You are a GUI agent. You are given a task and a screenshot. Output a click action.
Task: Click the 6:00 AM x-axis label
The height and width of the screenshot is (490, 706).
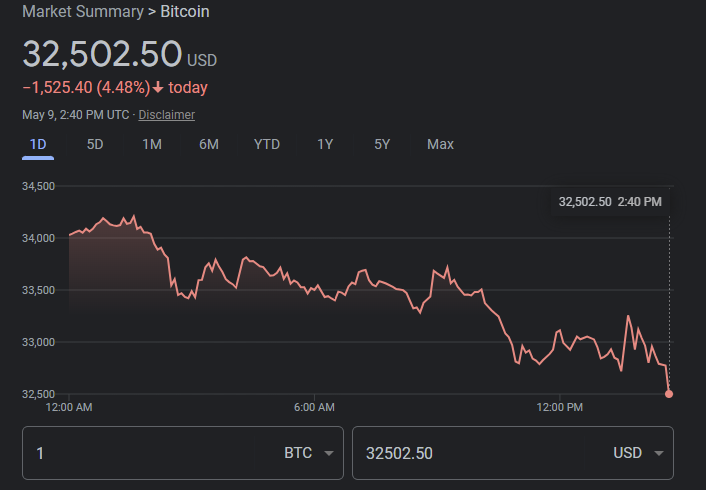click(314, 407)
